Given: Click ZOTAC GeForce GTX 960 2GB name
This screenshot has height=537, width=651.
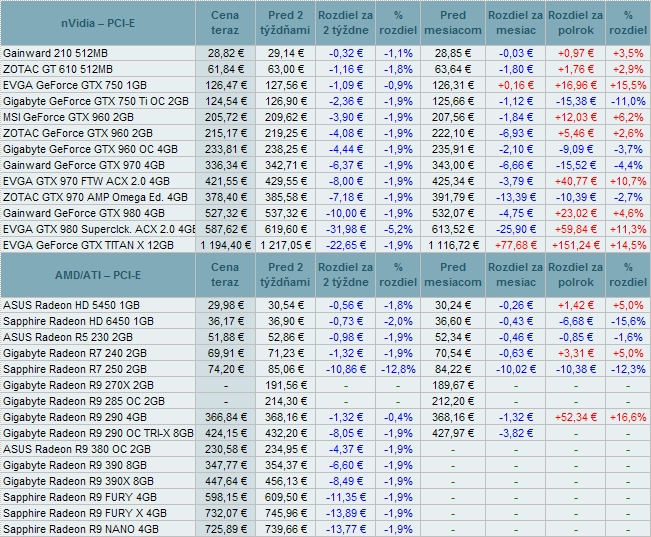Looking at the screenshot, I should (78, 133).
